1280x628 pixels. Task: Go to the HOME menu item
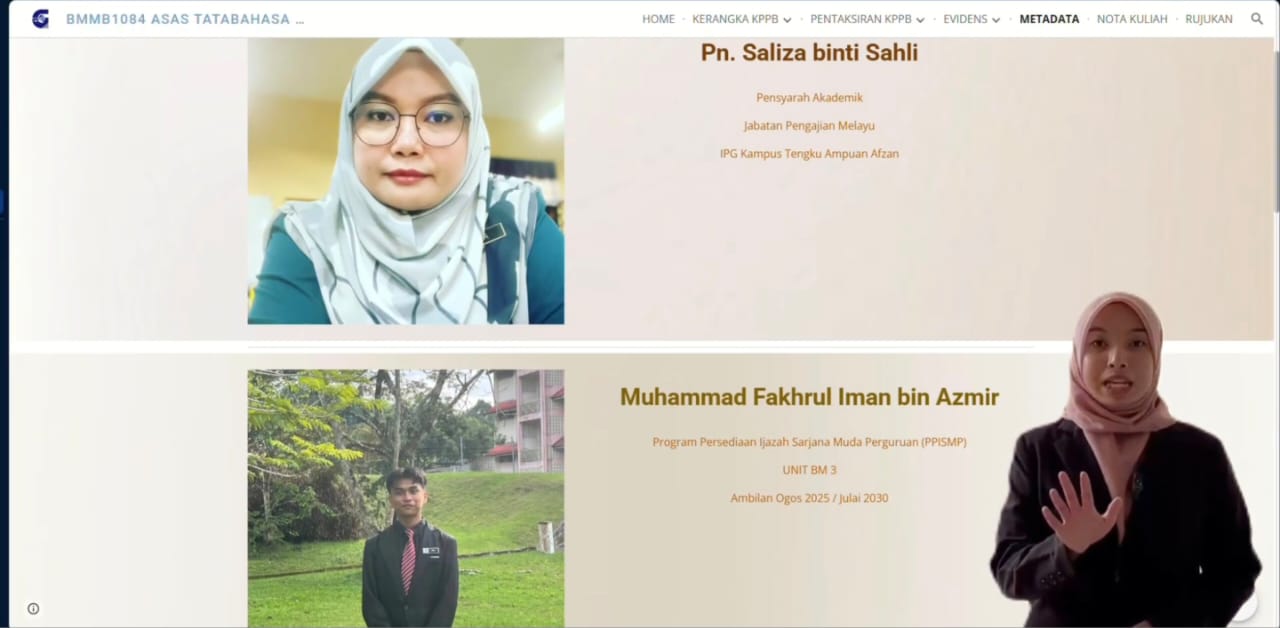click(x=658, y=19)
